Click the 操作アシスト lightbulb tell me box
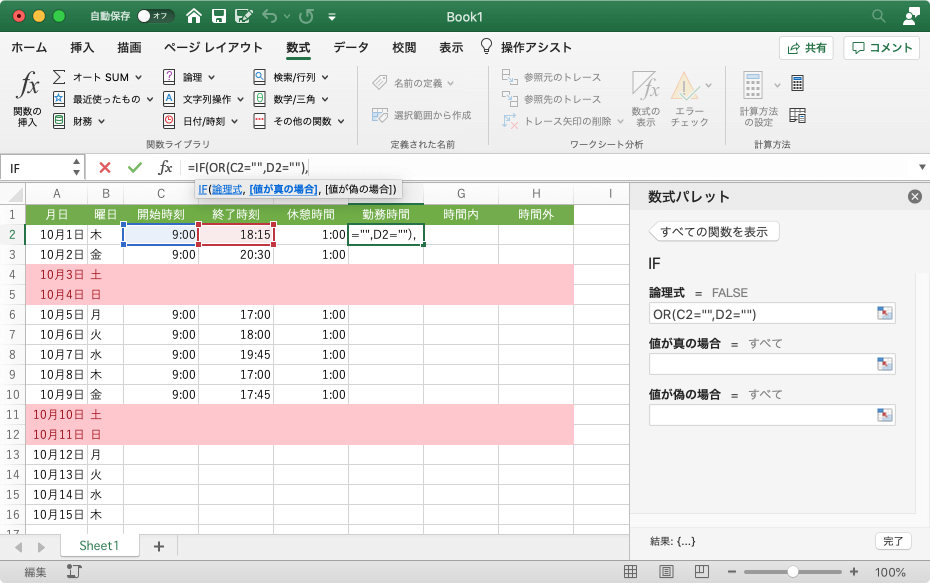This screenshot has height=583, width=930. tap(526, 47)
